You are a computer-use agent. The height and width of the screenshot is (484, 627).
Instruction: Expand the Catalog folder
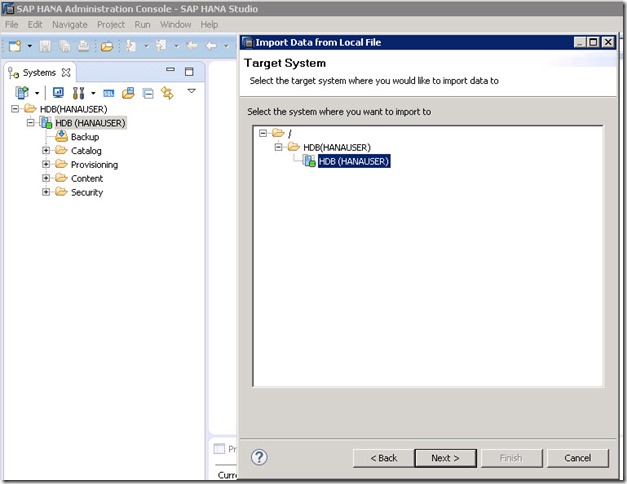pos(46,150)
